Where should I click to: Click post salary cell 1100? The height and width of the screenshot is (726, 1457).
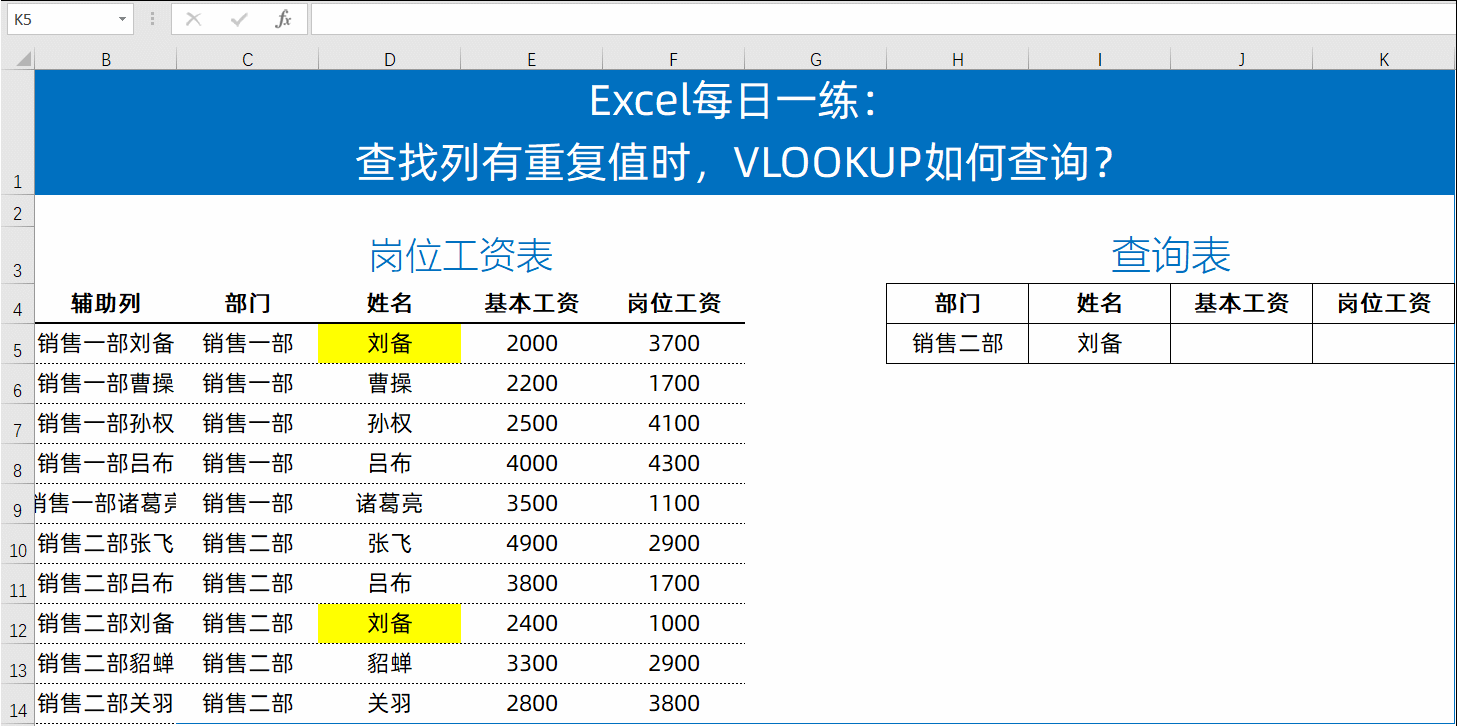(674, 504)
